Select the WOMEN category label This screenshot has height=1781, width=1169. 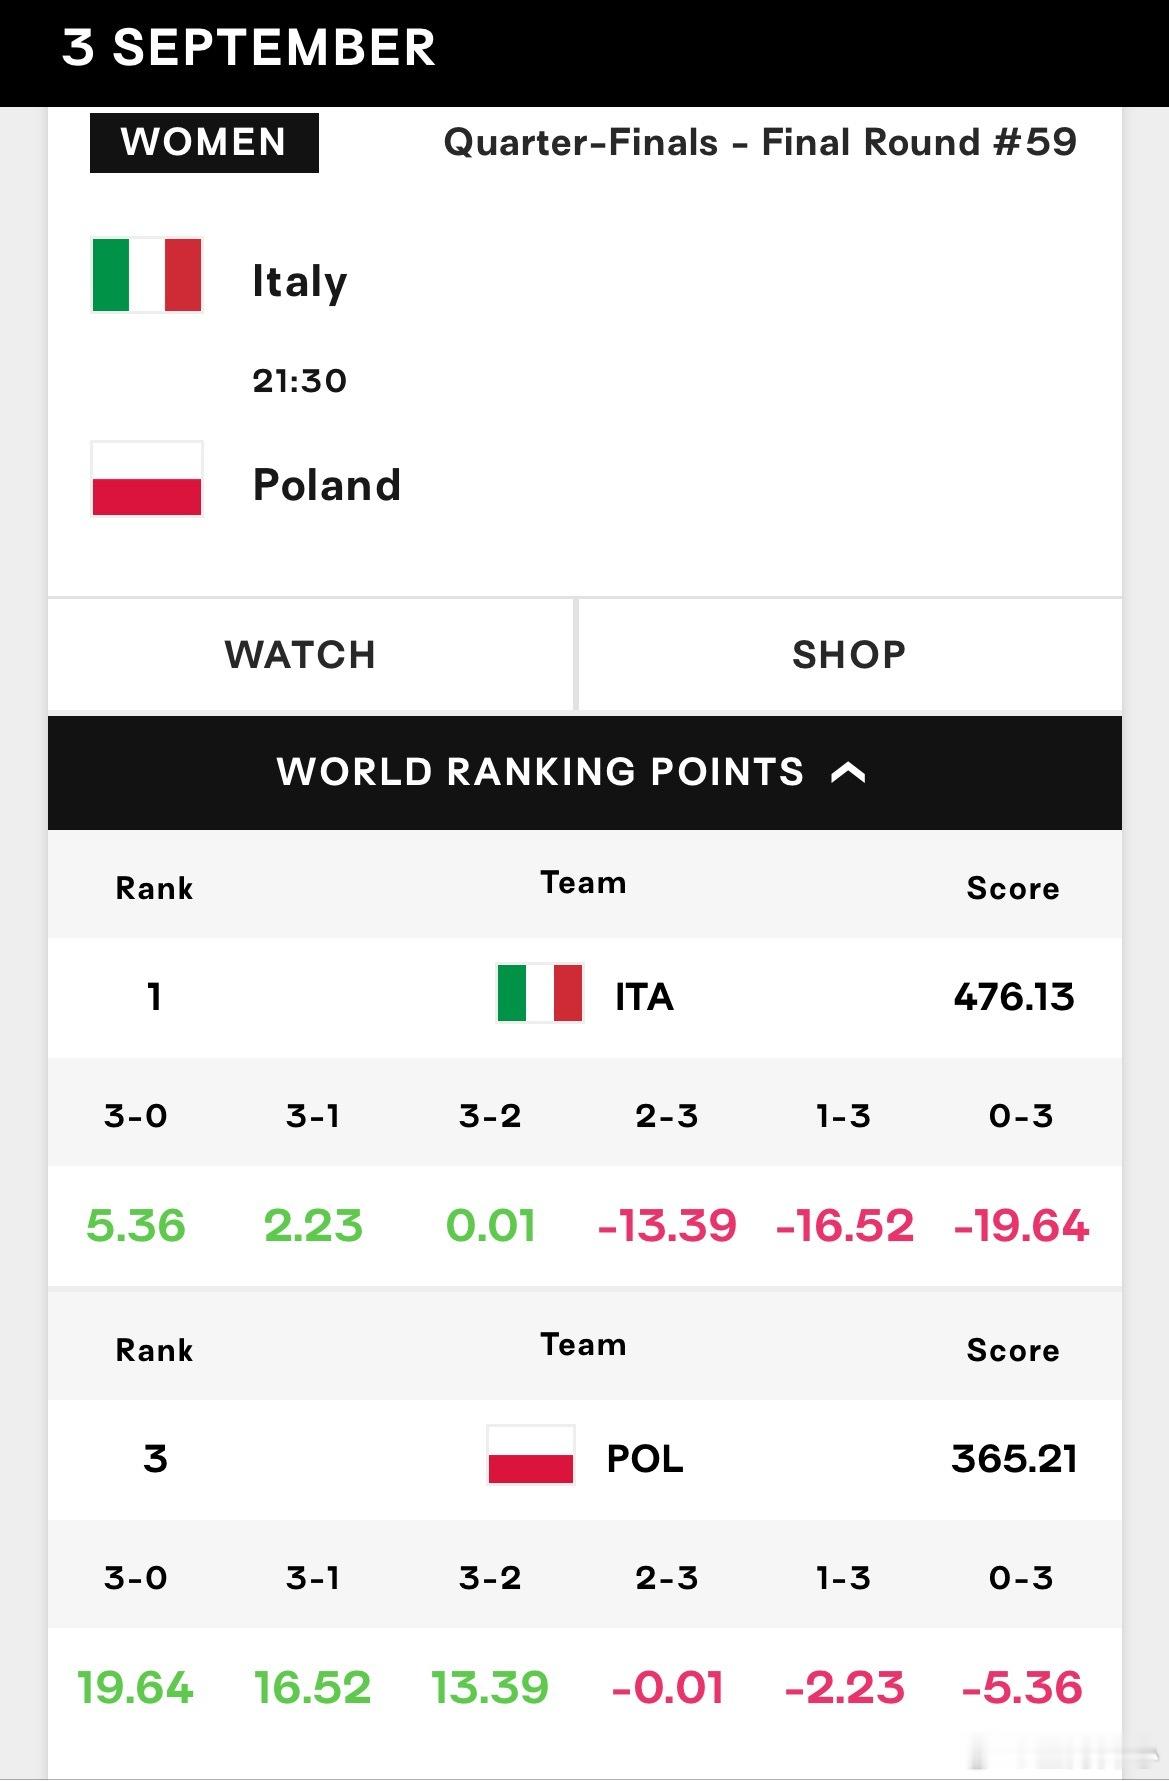204,143
